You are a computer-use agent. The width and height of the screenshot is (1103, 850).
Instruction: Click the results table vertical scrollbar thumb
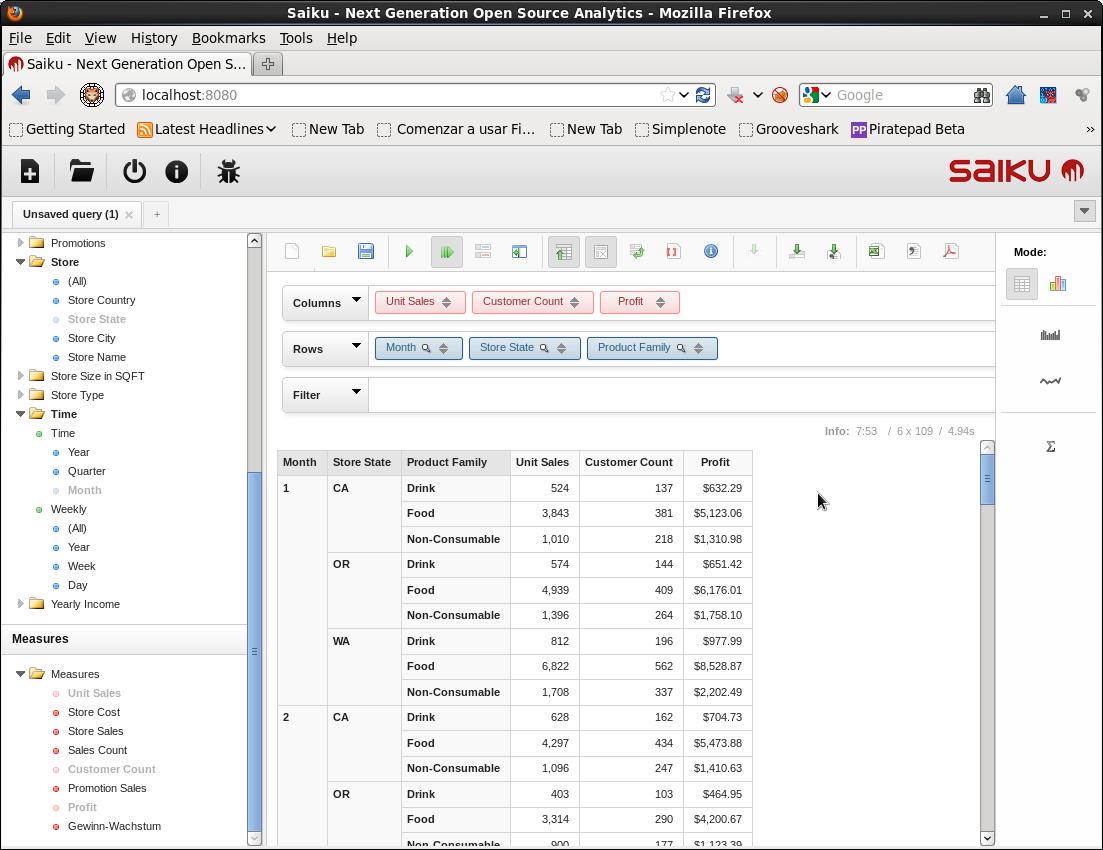(987, 480)
